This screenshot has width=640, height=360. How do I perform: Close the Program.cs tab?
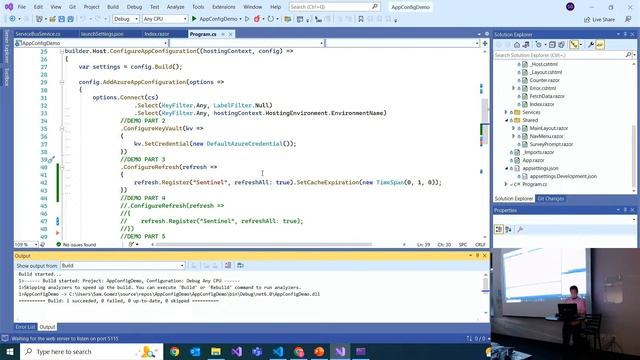pos(230,34)
